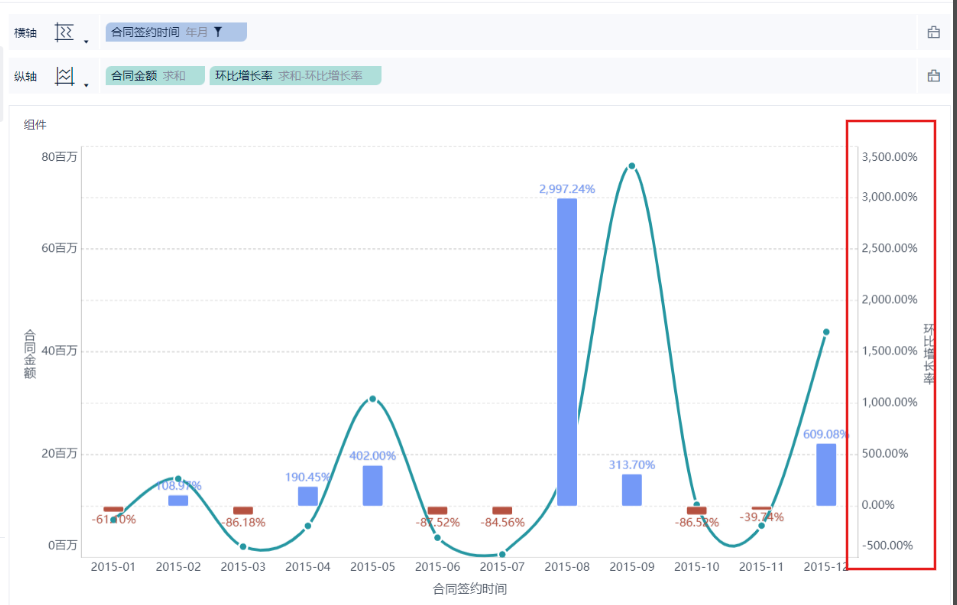Click the 2015-12 bar labeled 609.08%
This screenshot has width=957, height=605.
pos(826,474)
